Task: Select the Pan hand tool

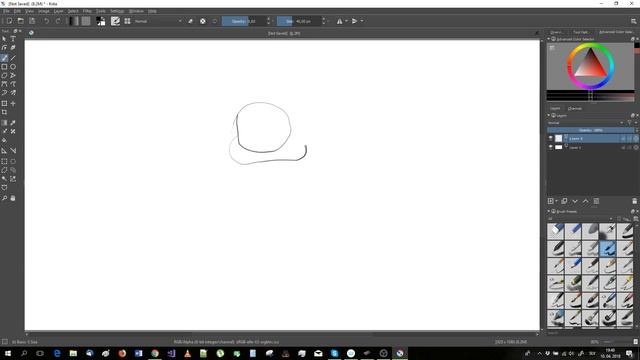Action: (13, 198)
